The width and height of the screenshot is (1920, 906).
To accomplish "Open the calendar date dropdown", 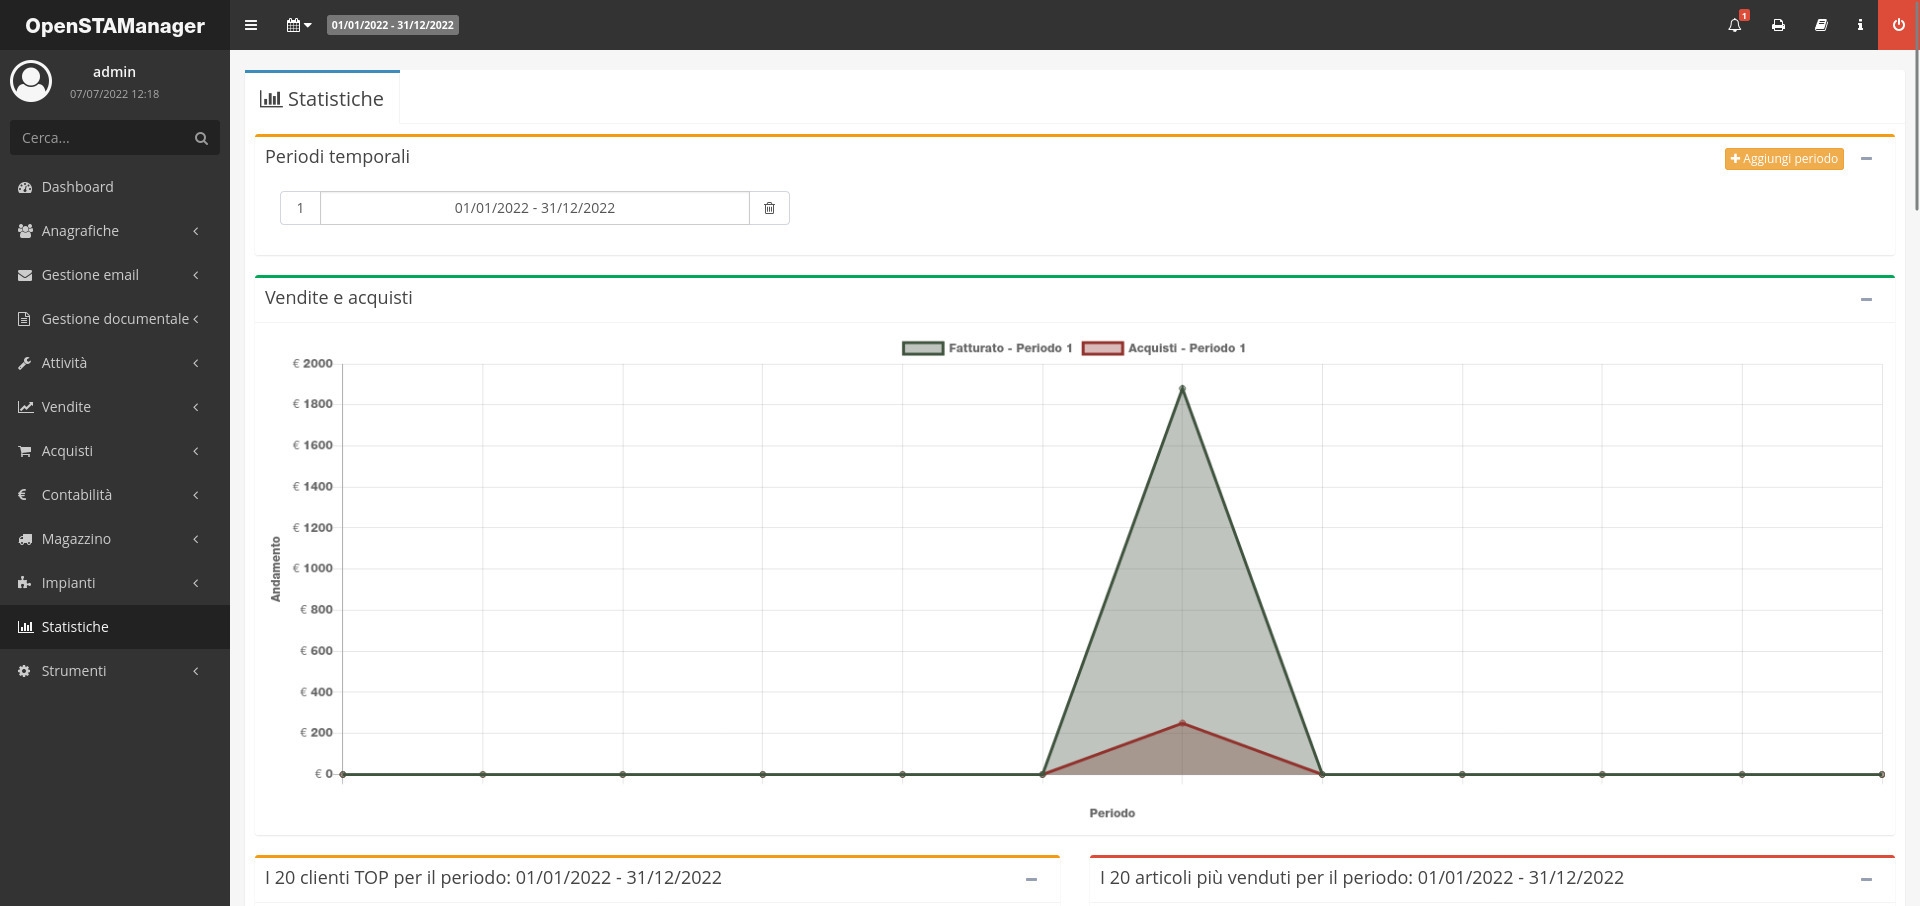I will click(x=298, y=25).
